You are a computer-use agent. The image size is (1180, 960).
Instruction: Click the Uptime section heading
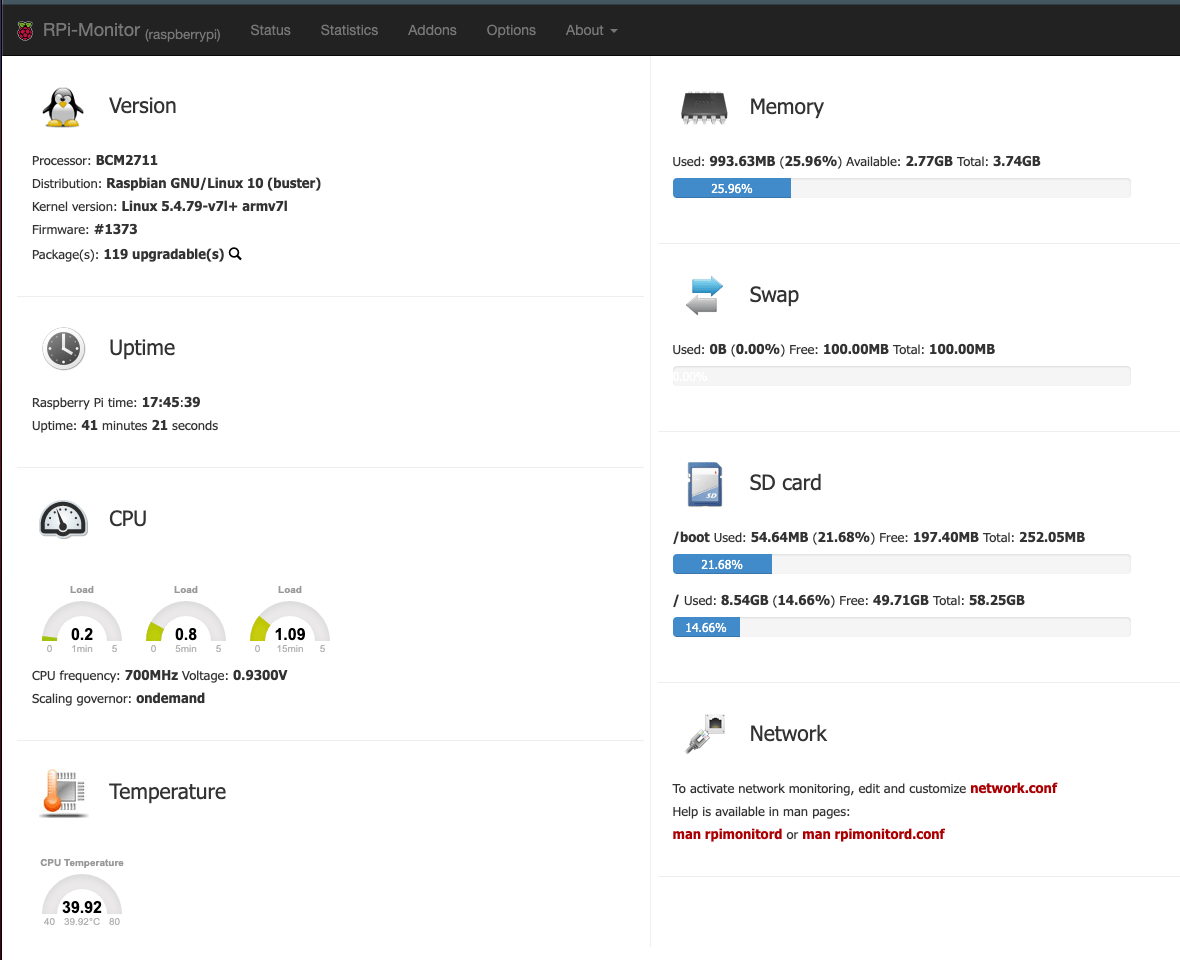(142, 348)
